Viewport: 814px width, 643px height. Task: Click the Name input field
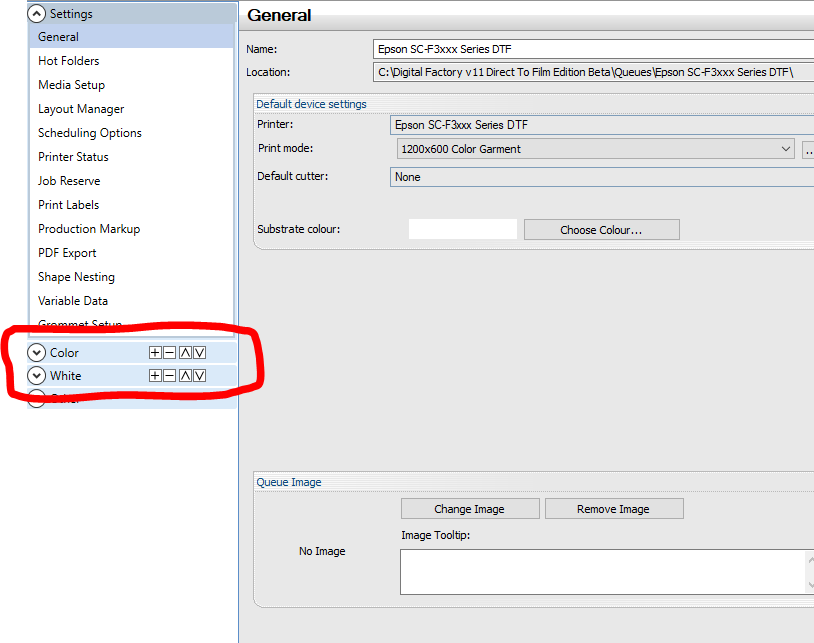(593, 49)
